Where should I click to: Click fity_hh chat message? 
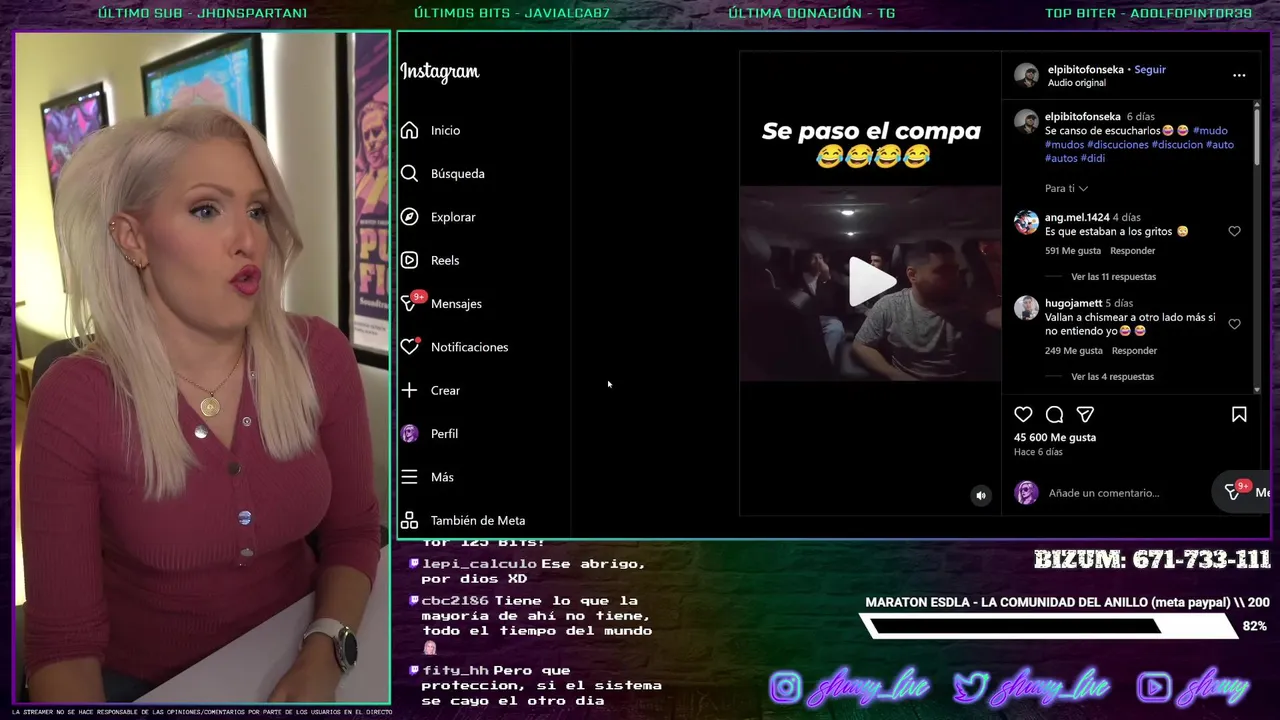(x=536, y=685)
